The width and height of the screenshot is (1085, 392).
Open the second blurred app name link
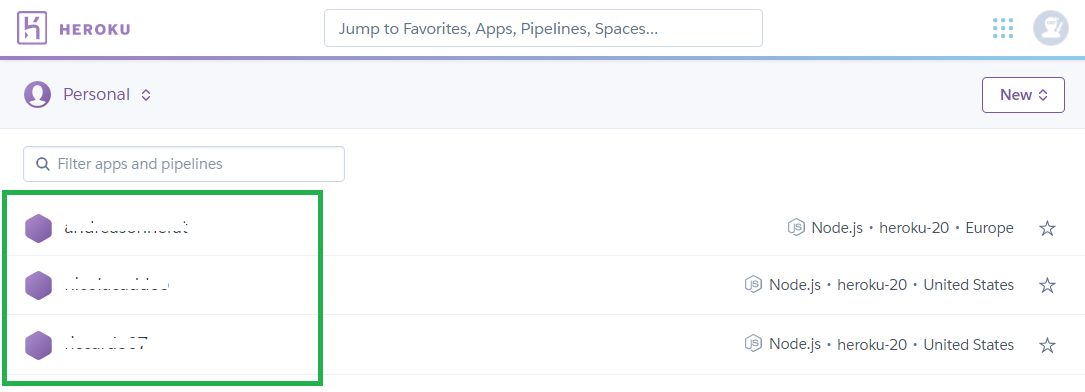click(x=117, y=285)
